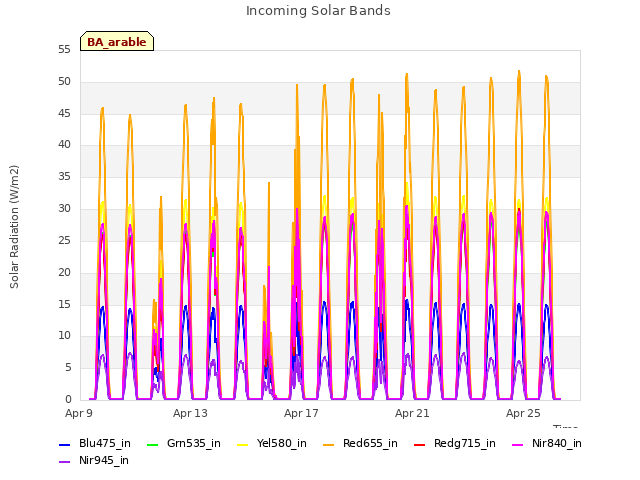
Task: Click the yellow Yel580_in legend color marker
Action: 242,444
